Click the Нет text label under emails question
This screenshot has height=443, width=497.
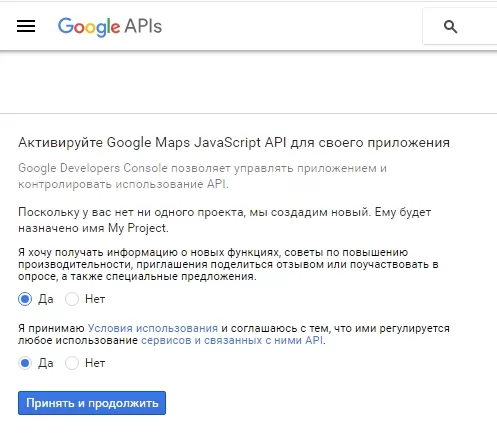coord(95,299)
